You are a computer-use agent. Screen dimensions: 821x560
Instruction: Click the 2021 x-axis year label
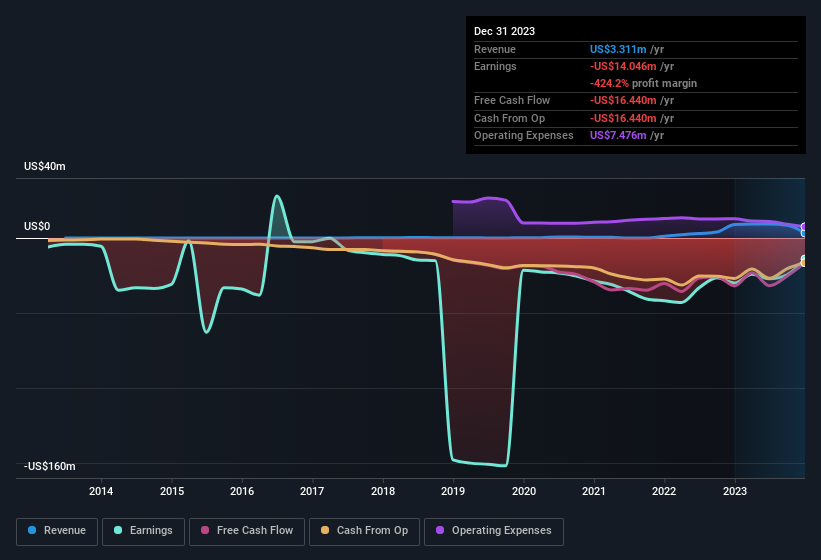click(594, 491)
